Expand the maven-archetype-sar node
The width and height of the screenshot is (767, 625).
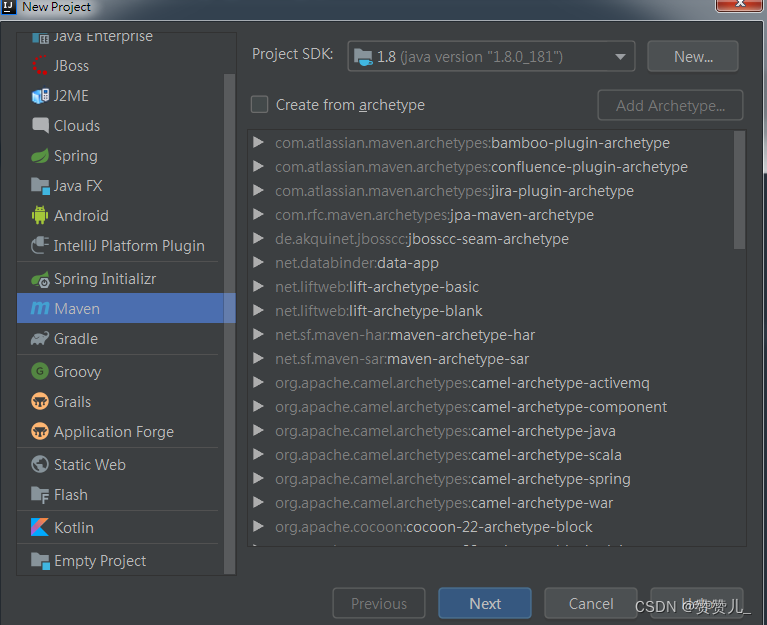click(258, 358)
